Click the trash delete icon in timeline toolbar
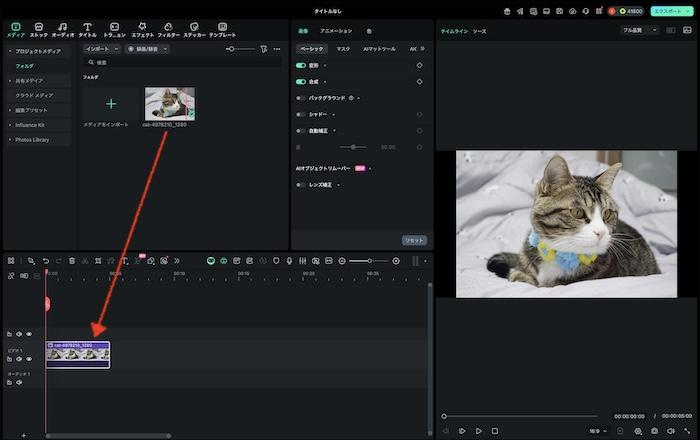 click(72, 261)
